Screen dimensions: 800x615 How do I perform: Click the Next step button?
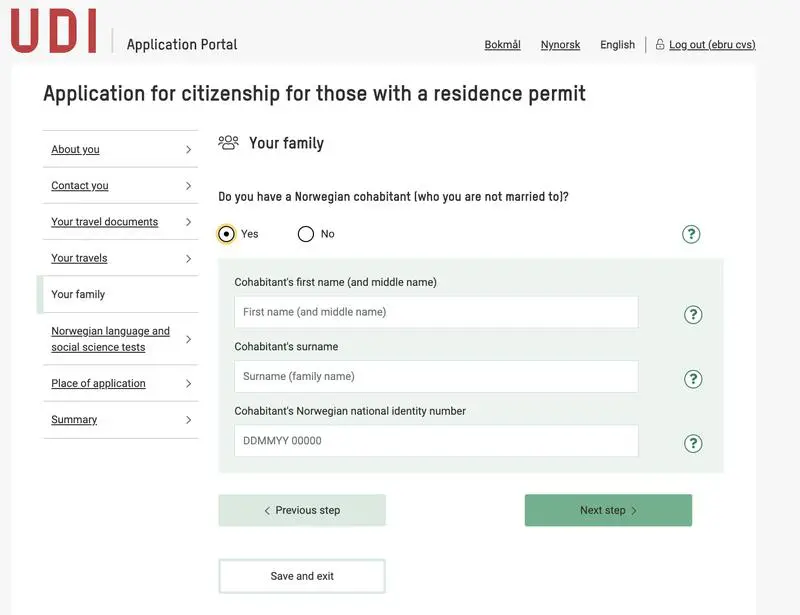pos(608,510)
